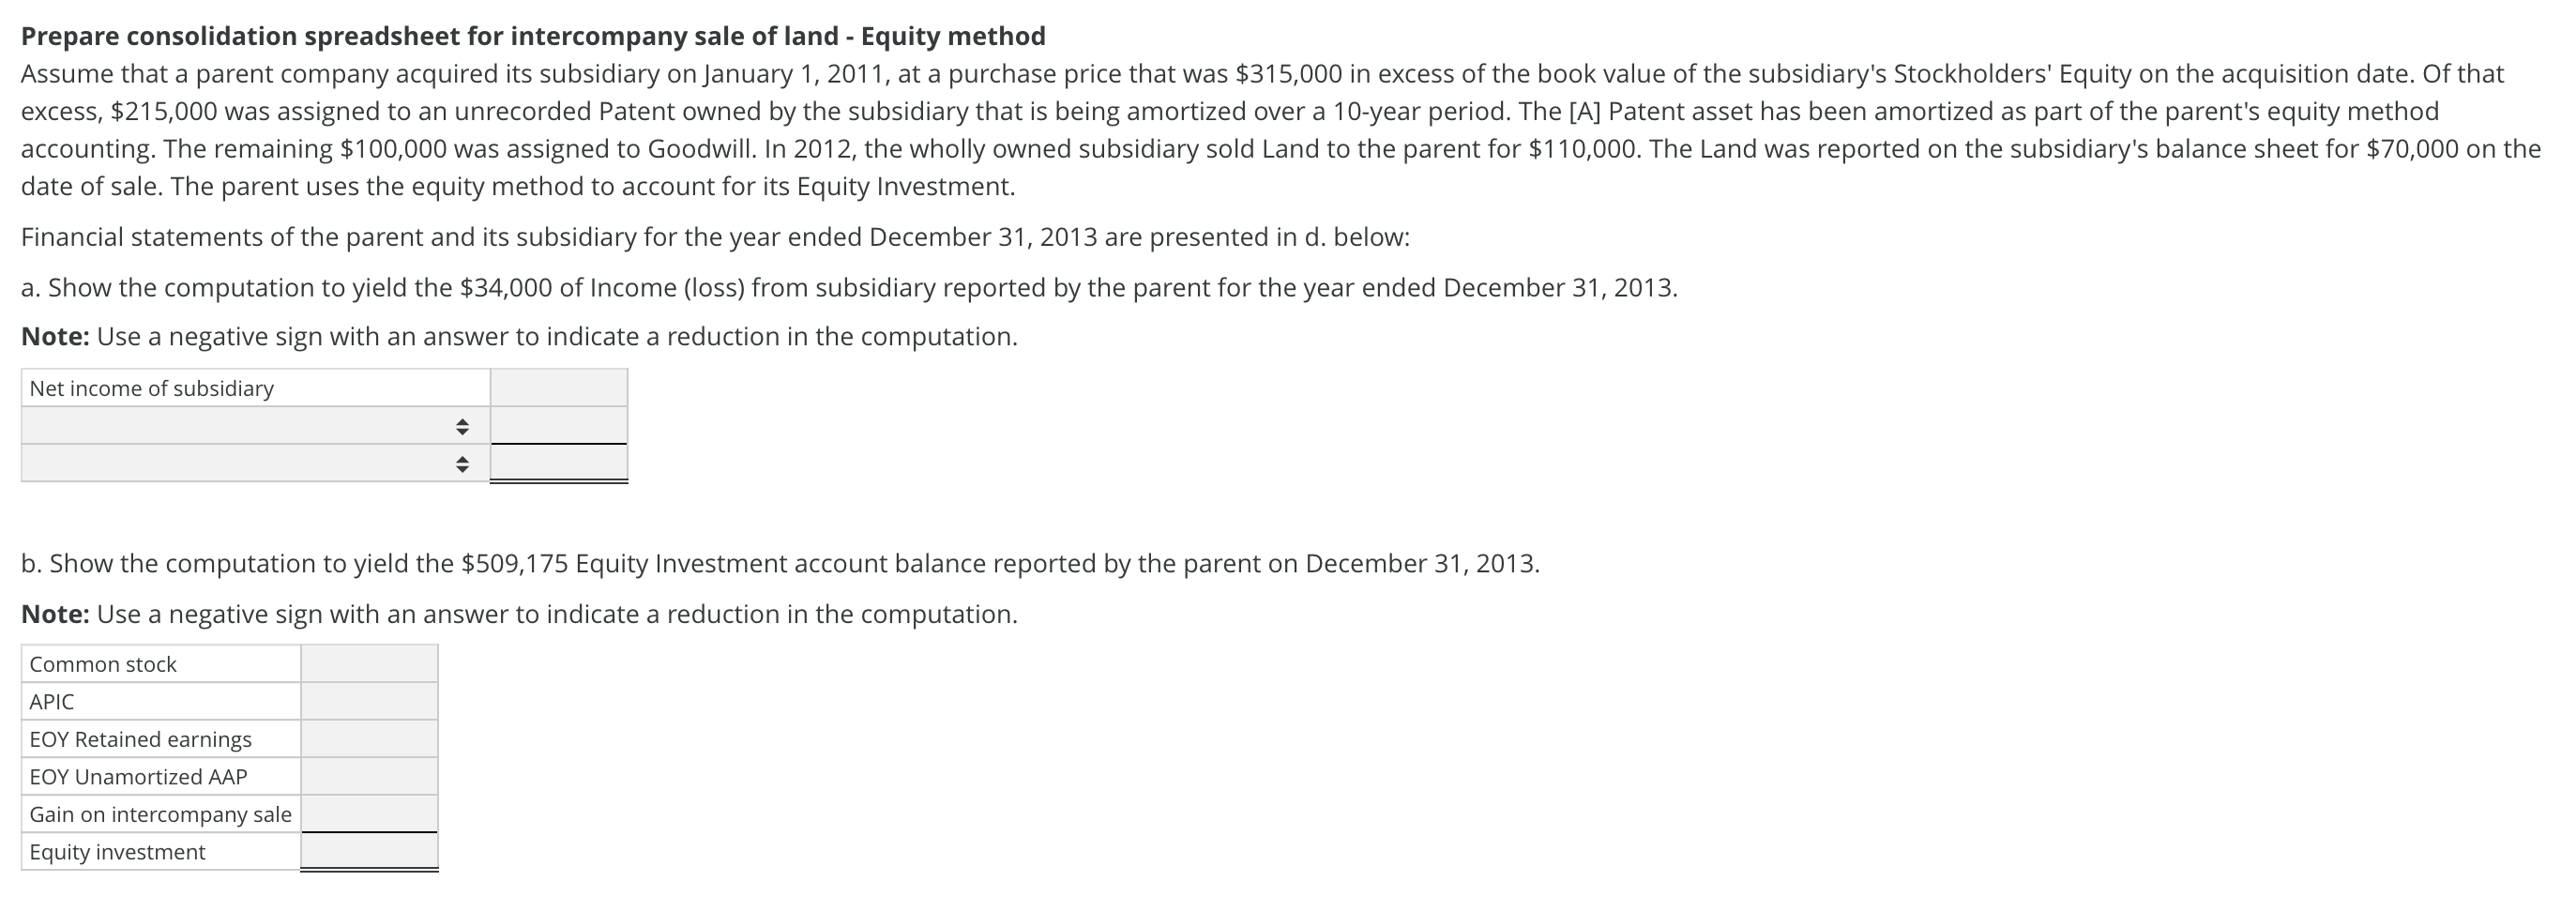Click the amount field beside the first dropdown
The height and width of the screenshot is (912, 2576).
tap(559, 426)
